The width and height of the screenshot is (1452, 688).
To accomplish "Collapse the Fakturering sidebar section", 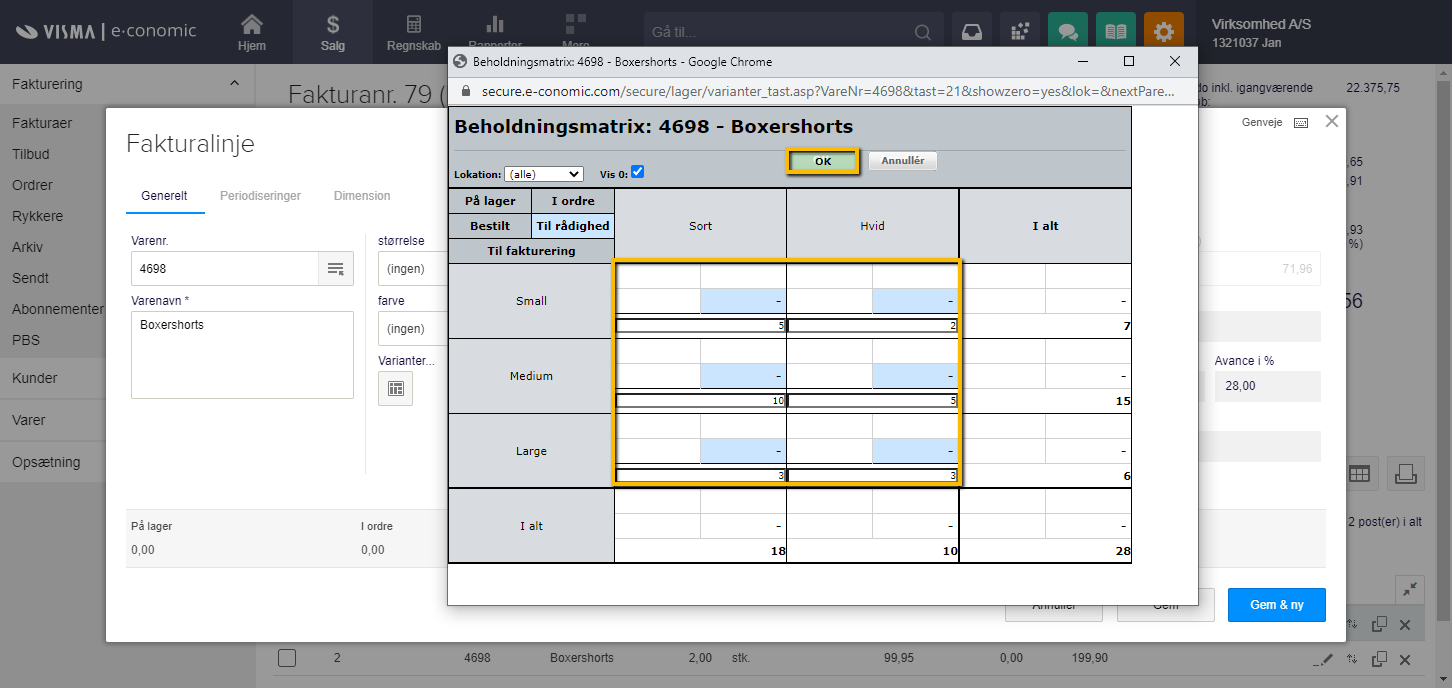I will (235, 84).
